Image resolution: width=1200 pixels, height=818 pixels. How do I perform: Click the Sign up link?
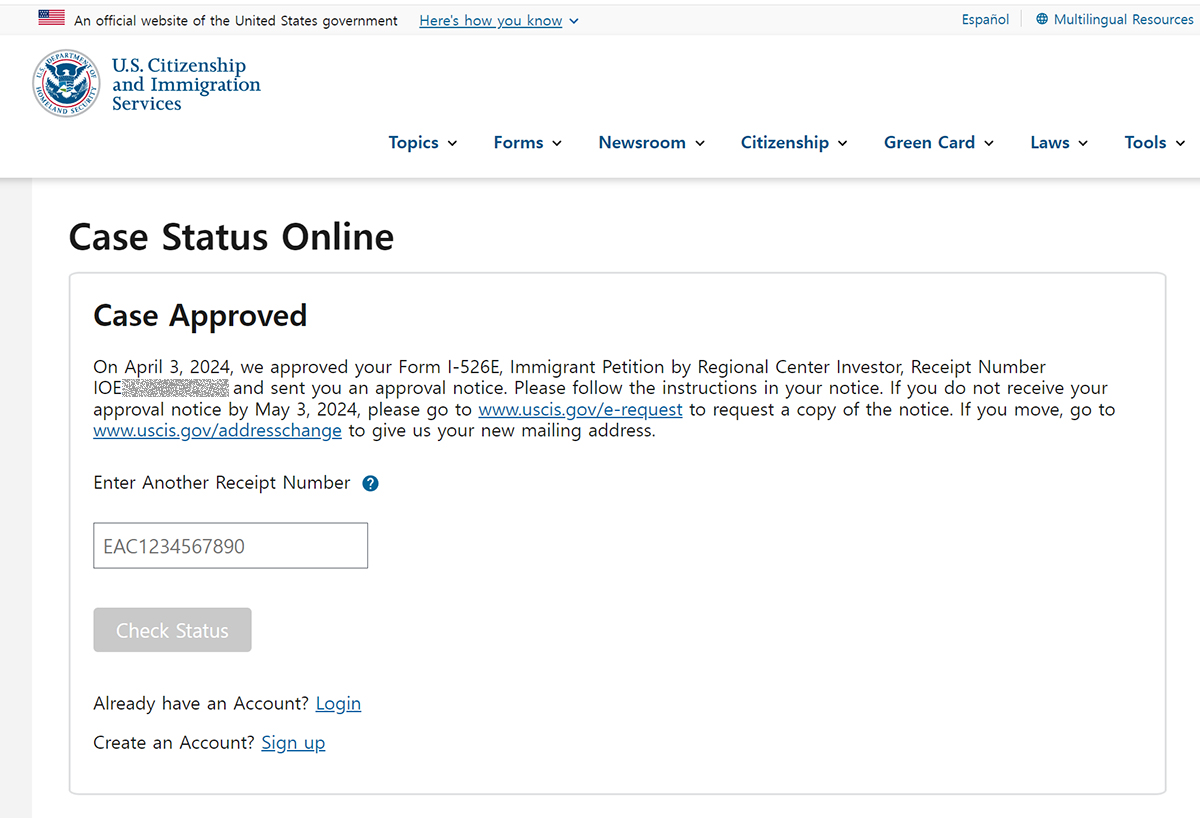(293, 743)
